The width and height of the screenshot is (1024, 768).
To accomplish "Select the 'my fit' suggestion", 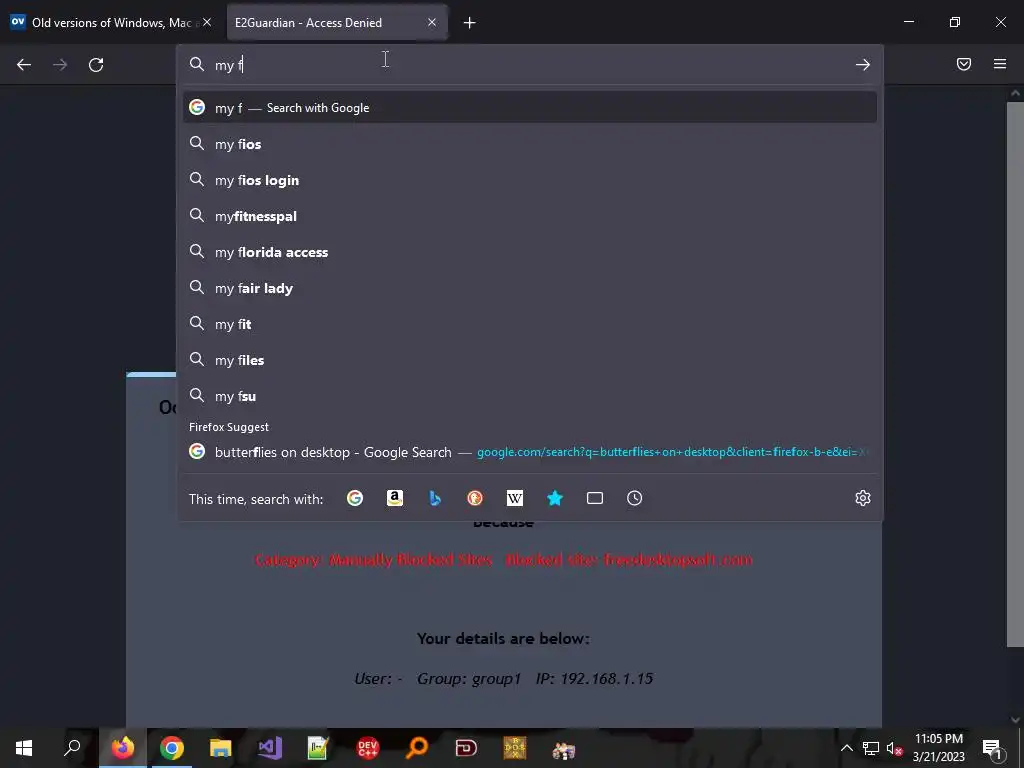I will (530, 324).
